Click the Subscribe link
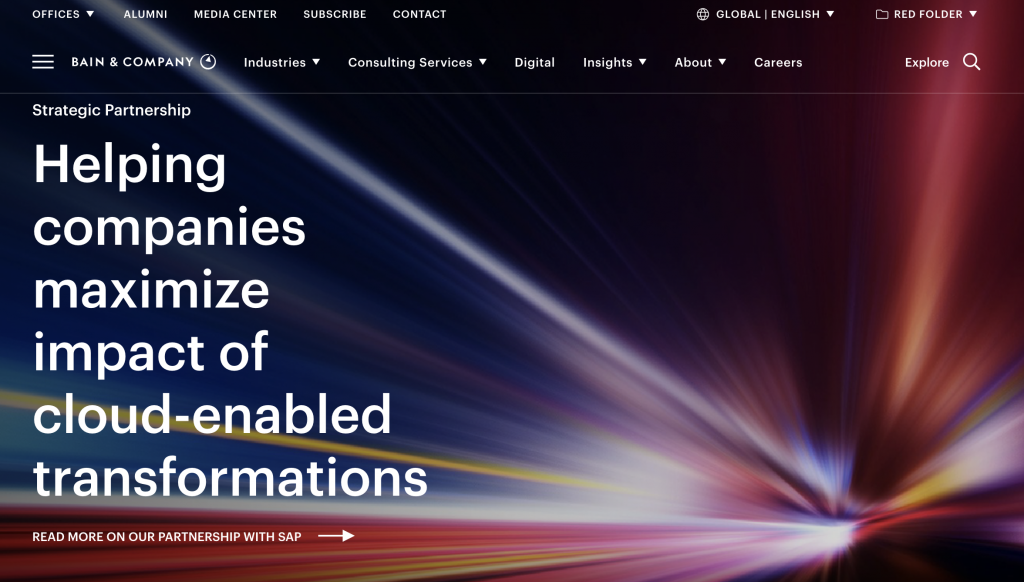This screenshot has height=582, width=1024. (335, 14)
